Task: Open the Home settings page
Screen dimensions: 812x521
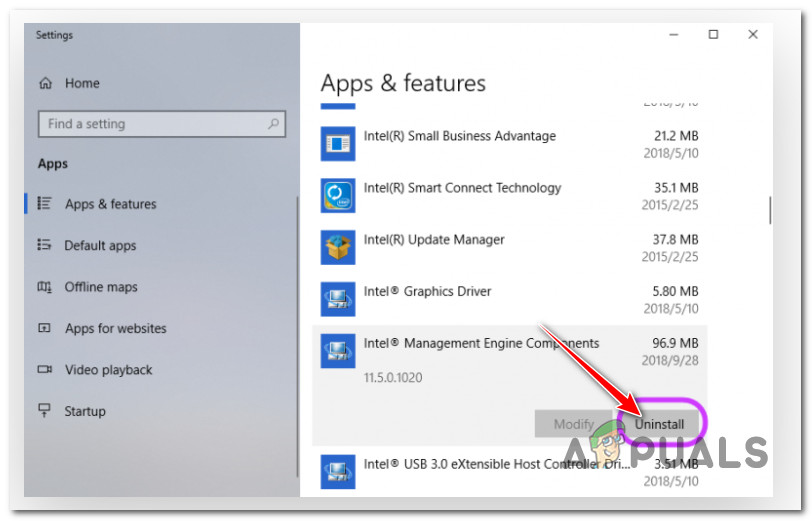Action: [82, 83]
